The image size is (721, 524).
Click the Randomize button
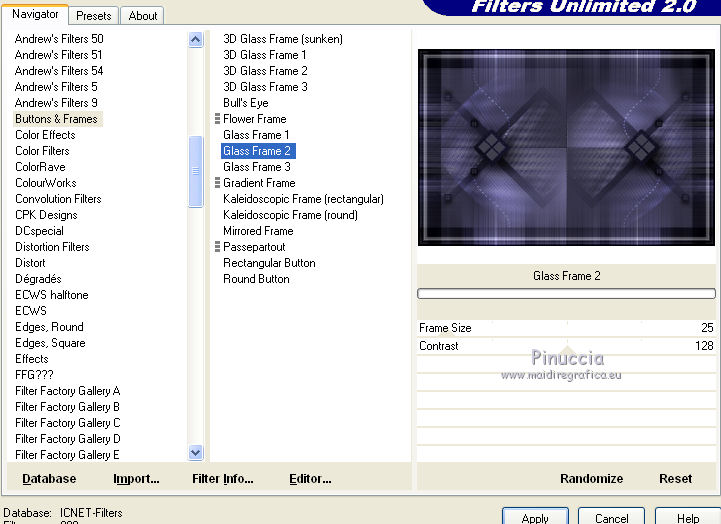[591, 478]
